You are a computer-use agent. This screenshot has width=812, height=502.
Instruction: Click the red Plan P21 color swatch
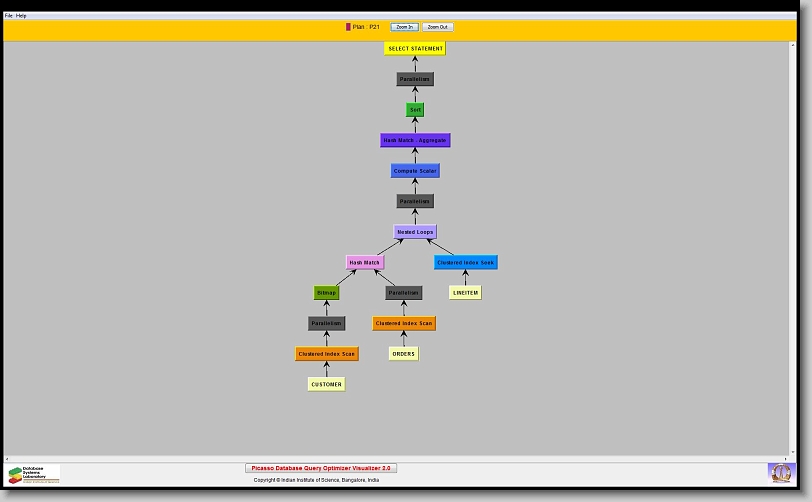click(x=348, y=27)
